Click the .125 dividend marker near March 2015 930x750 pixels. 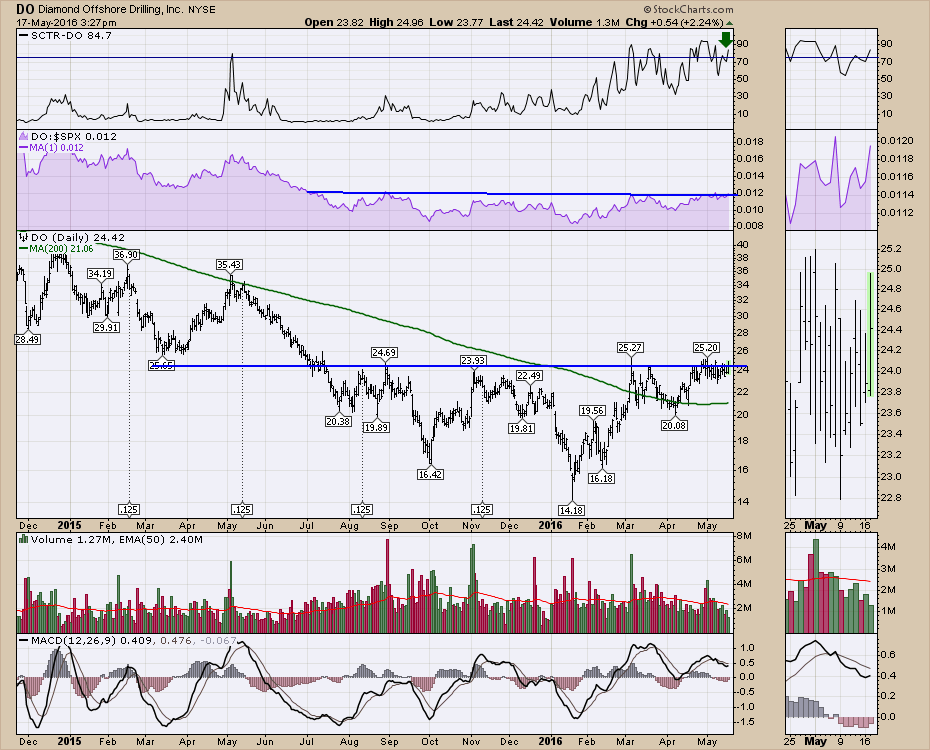[x=128, y=509]
